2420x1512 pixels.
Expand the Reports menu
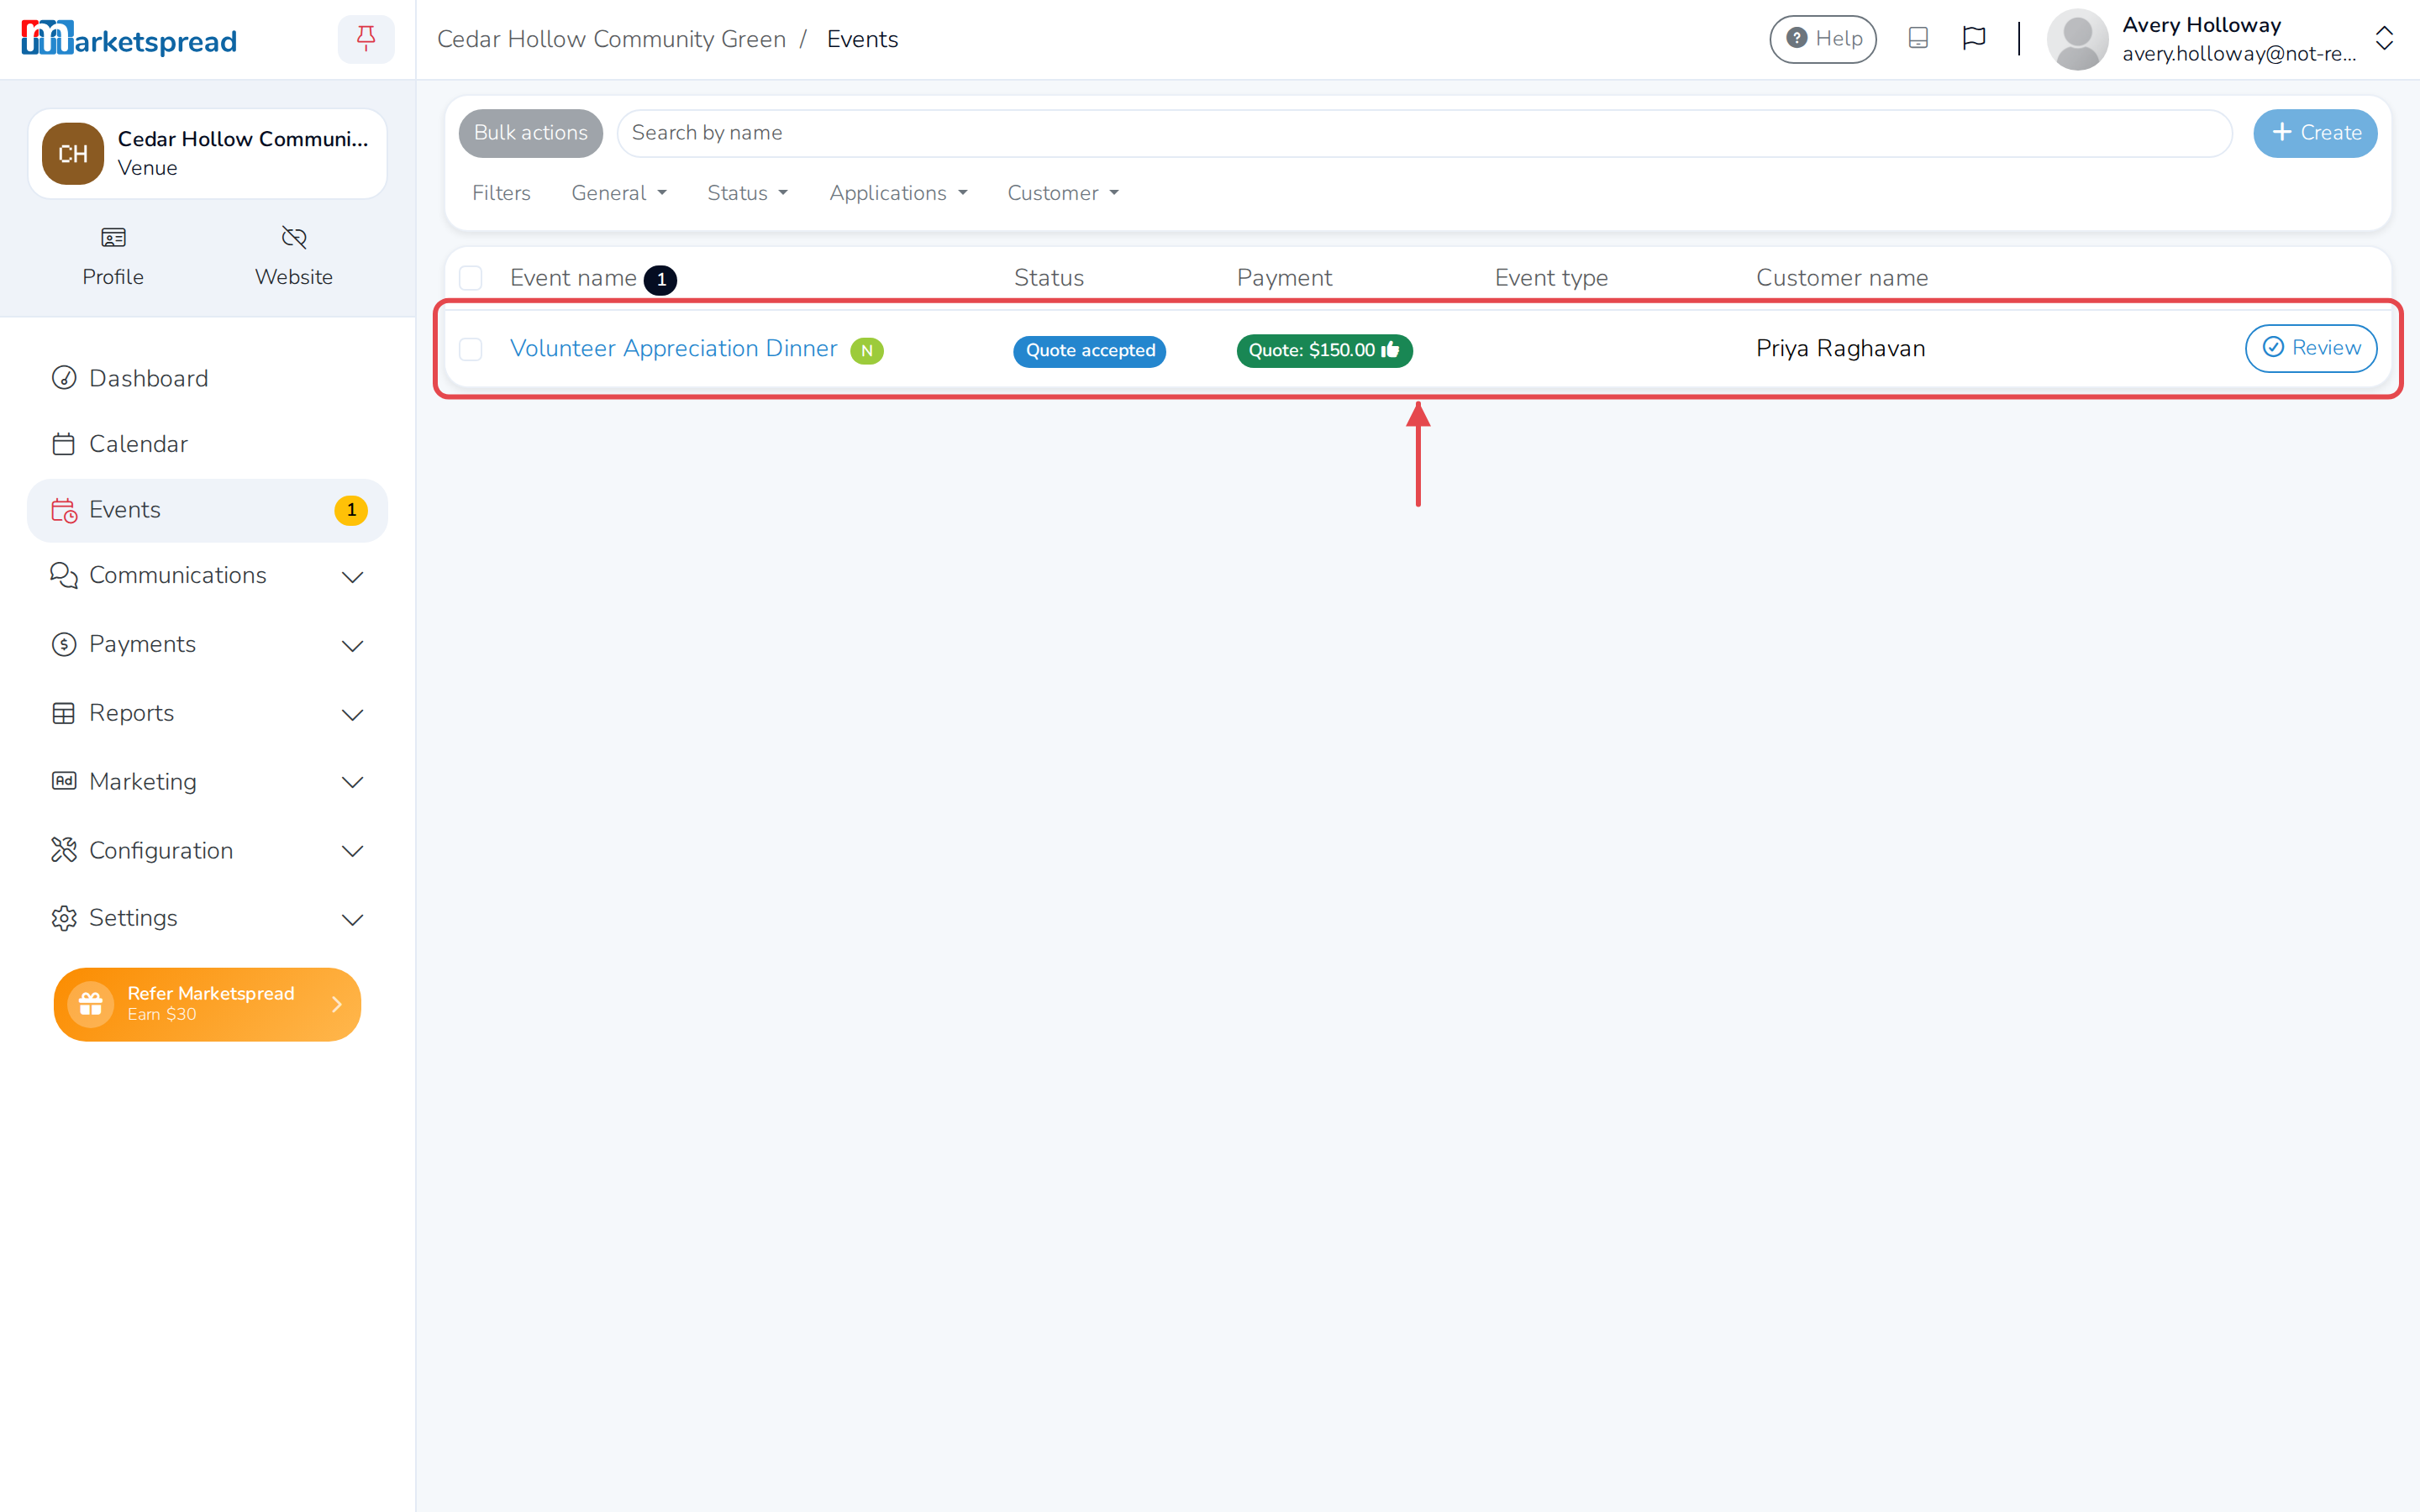pyautogui.click(x=208, y=713)
